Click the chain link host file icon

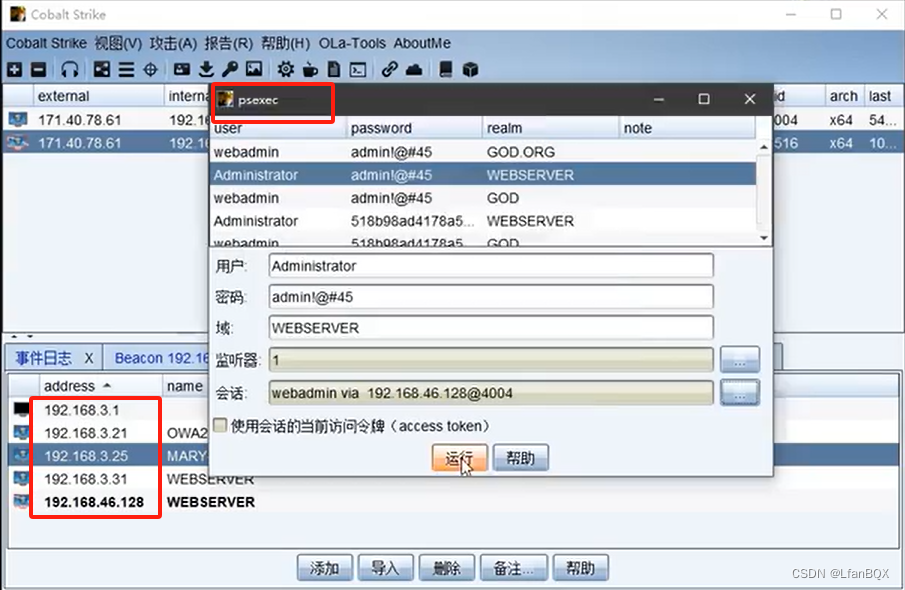pos(390,70)
